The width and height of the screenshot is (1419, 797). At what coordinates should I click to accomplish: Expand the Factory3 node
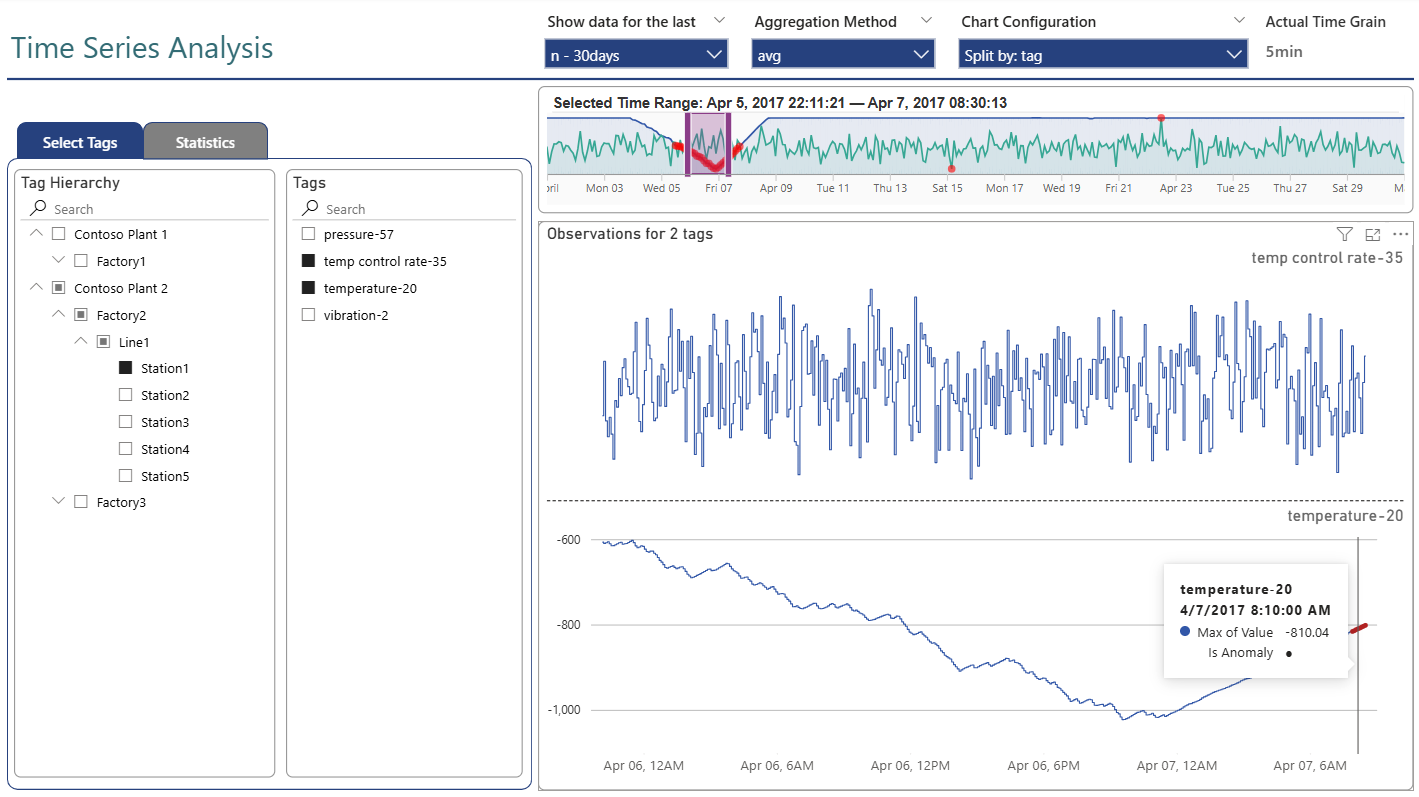58,501
